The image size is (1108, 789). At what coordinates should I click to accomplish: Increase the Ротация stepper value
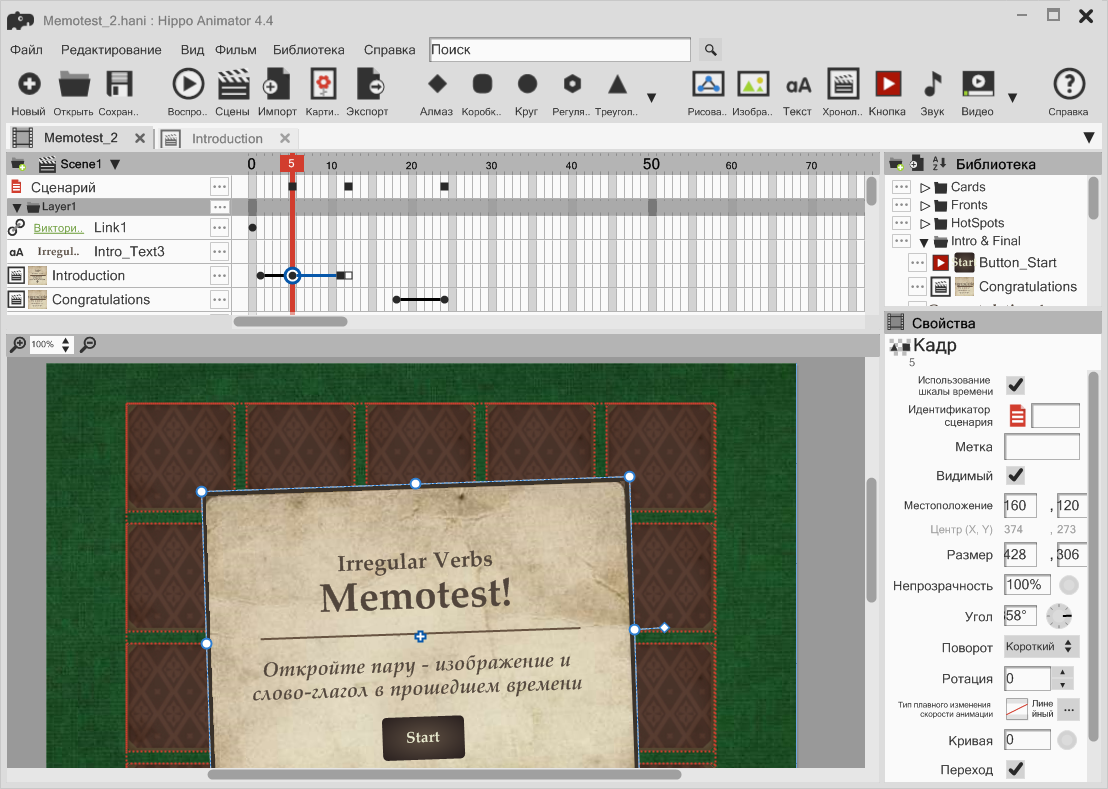[x=1063, y=672]
